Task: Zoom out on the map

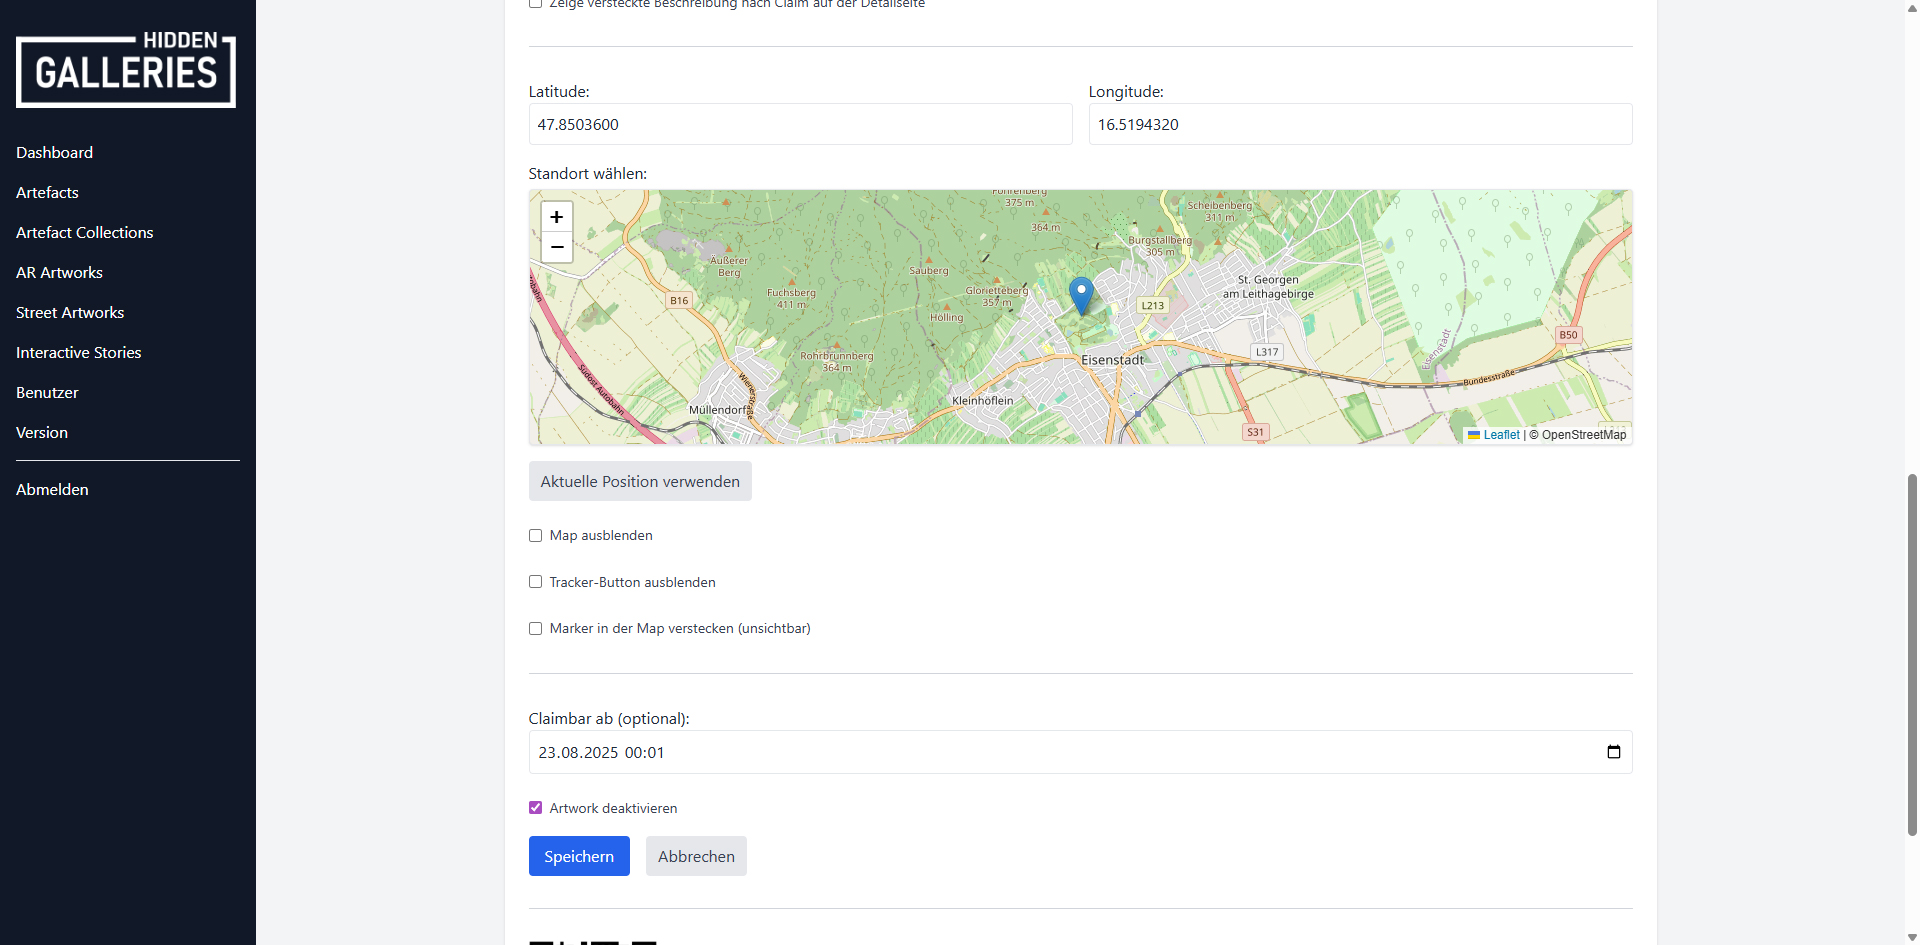Action: coord(557,247)
